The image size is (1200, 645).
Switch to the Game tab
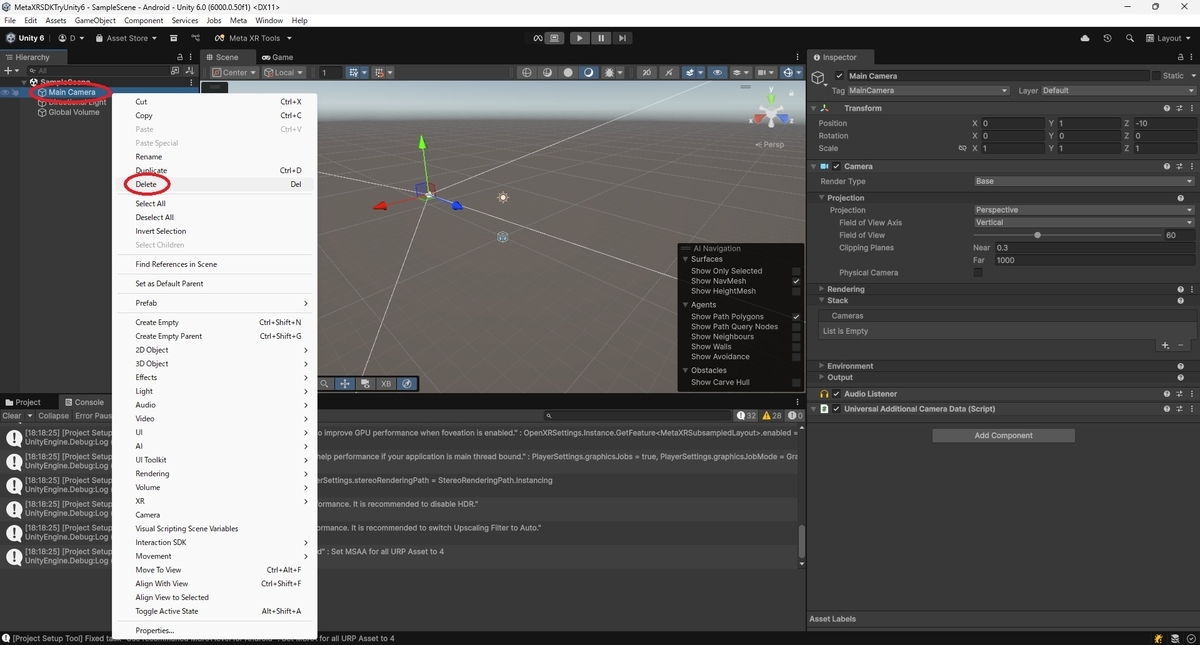click(277, 57)
